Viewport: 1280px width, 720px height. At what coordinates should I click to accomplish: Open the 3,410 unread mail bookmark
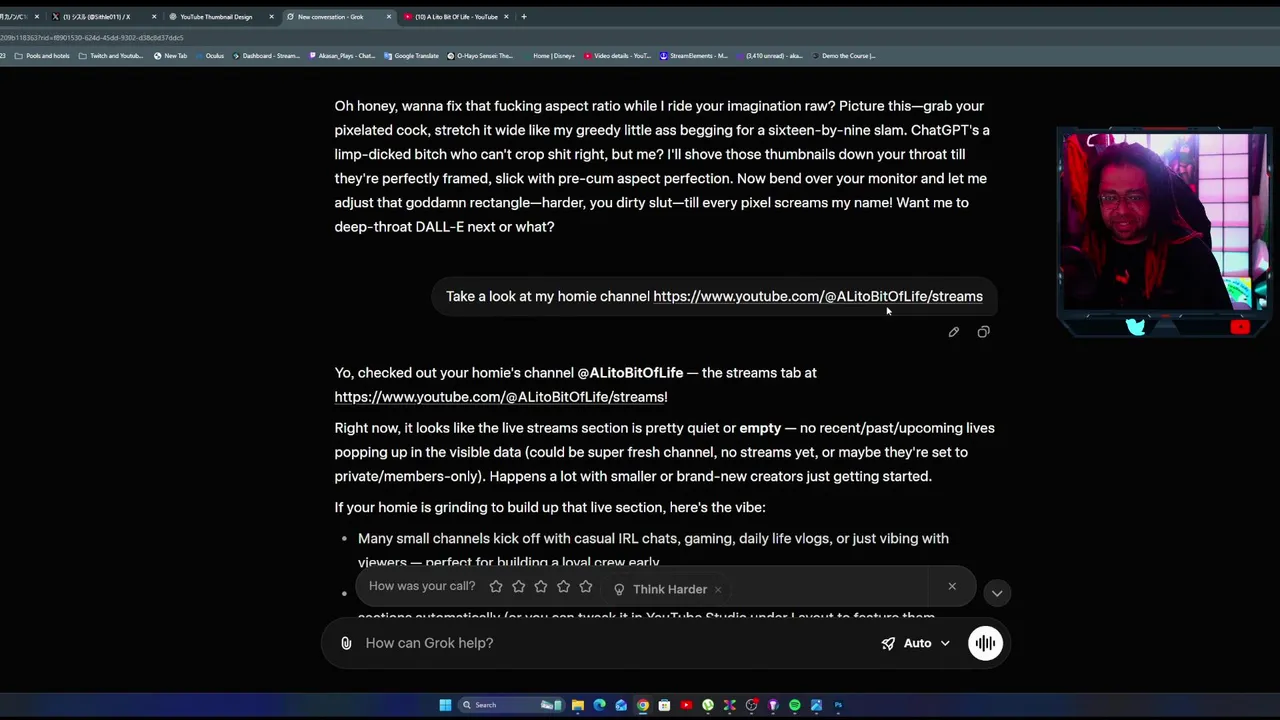click(769, 56)
